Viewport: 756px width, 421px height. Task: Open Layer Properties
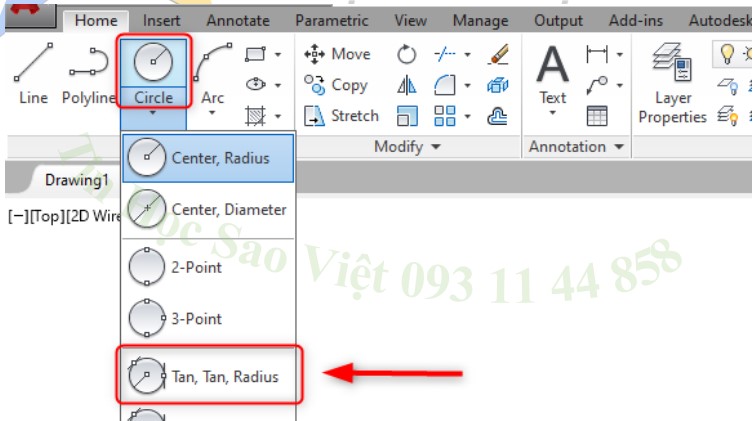[x=673, y=83]
